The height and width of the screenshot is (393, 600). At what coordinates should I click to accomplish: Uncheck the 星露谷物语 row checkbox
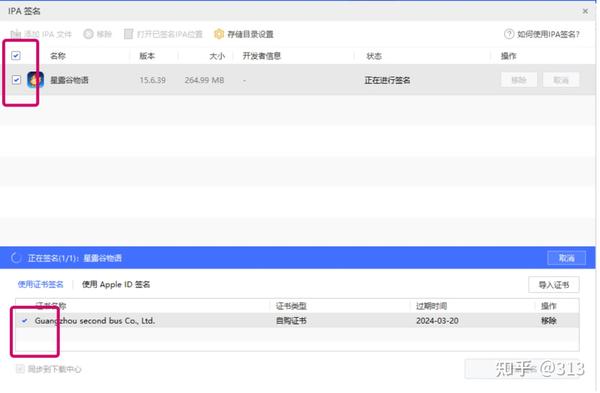point(16,80)
